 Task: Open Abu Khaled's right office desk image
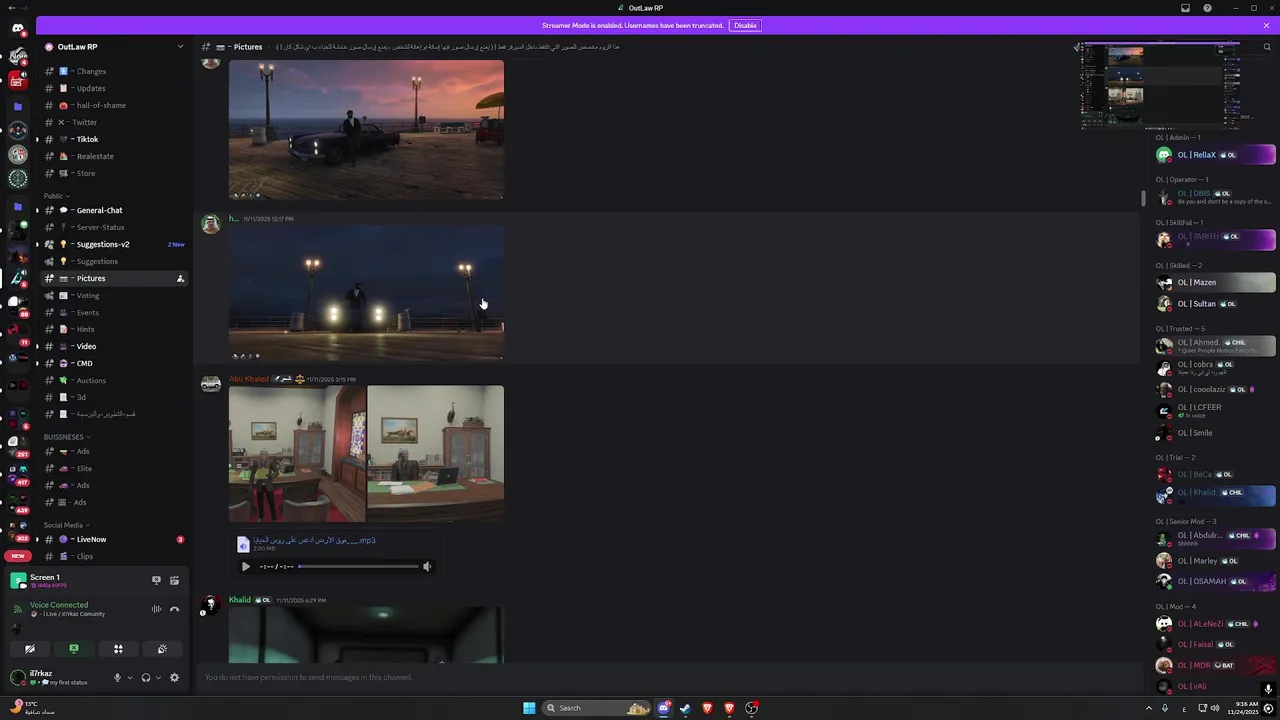[436, 454]
